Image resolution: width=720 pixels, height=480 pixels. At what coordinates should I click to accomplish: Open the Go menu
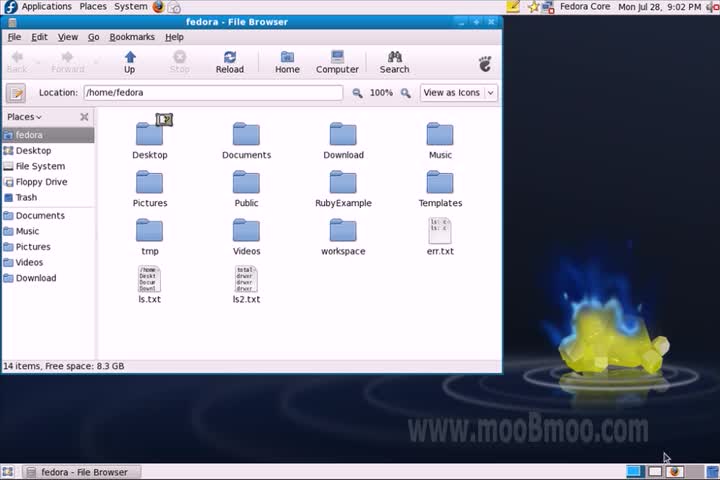tap(93, 37)
